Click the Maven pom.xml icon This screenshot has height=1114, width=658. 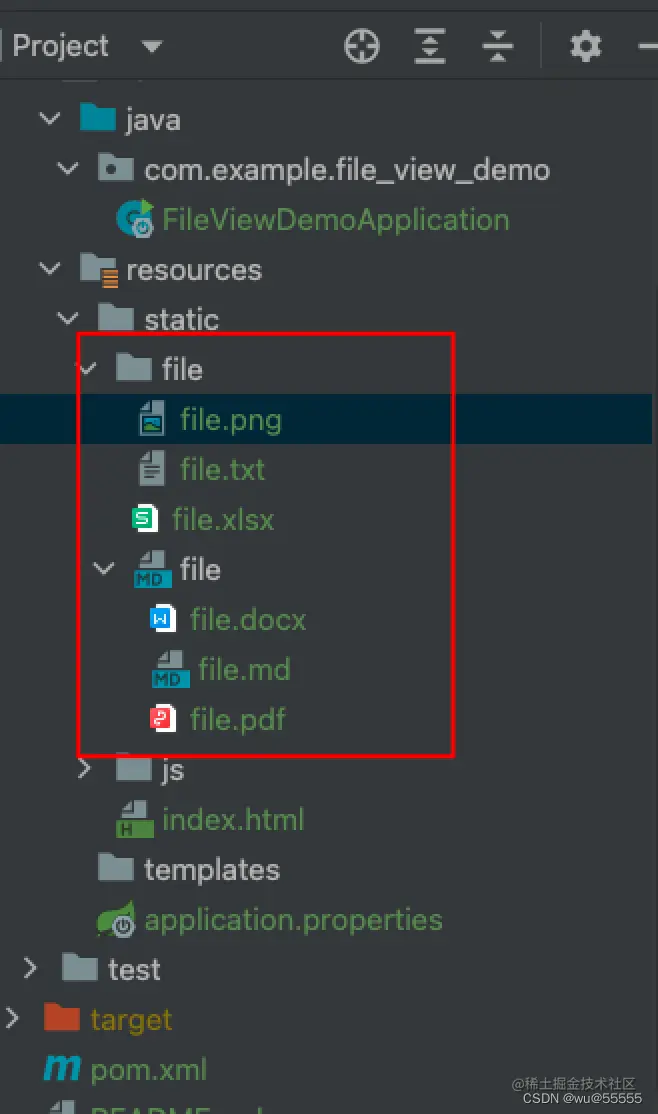coord(62,1068)
